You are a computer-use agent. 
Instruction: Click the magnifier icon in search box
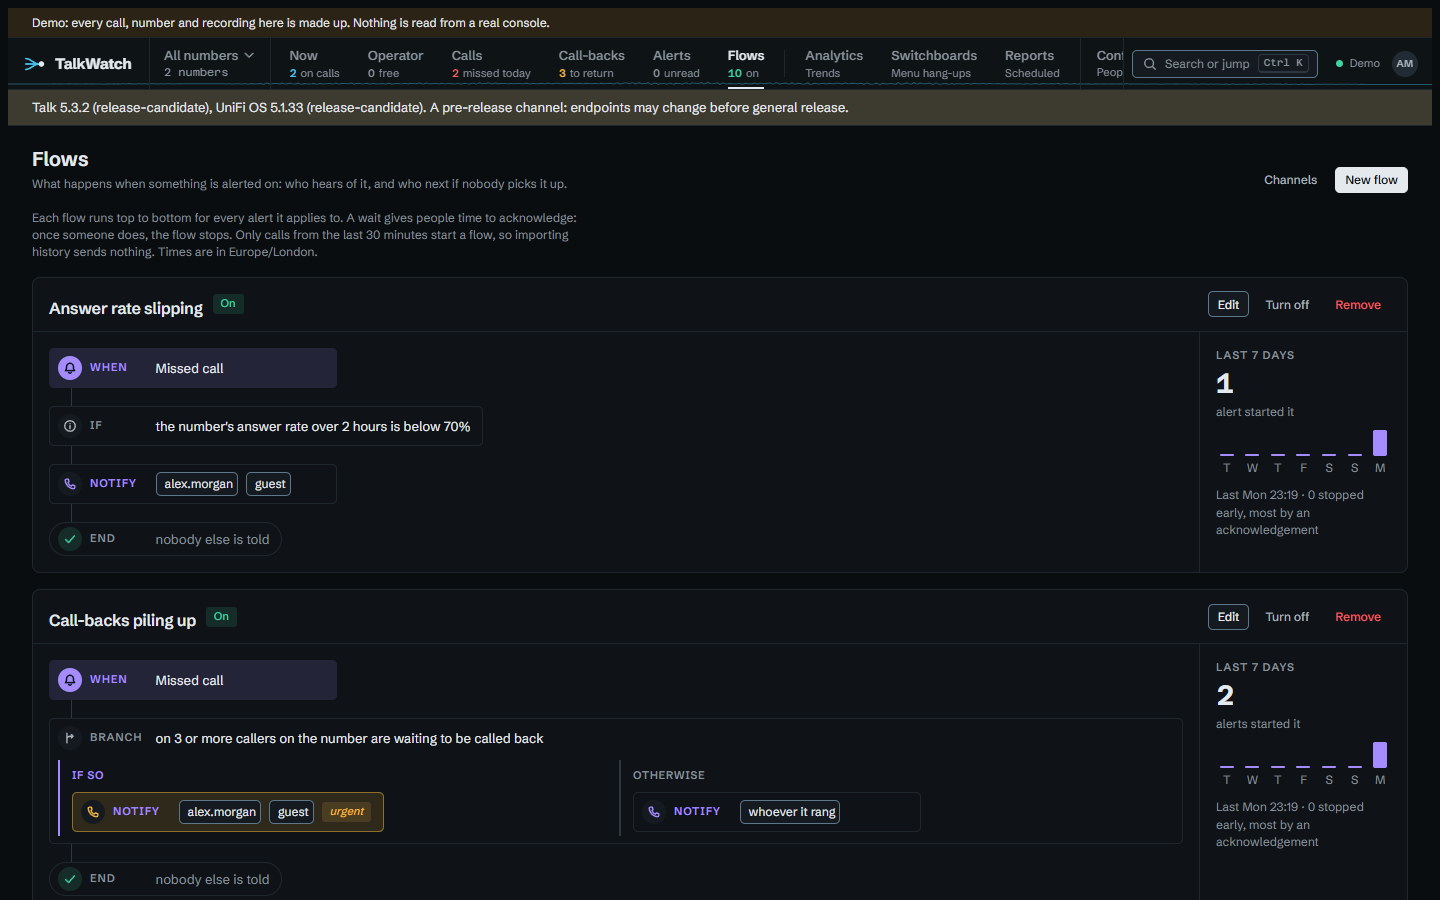pos(1150,64)
